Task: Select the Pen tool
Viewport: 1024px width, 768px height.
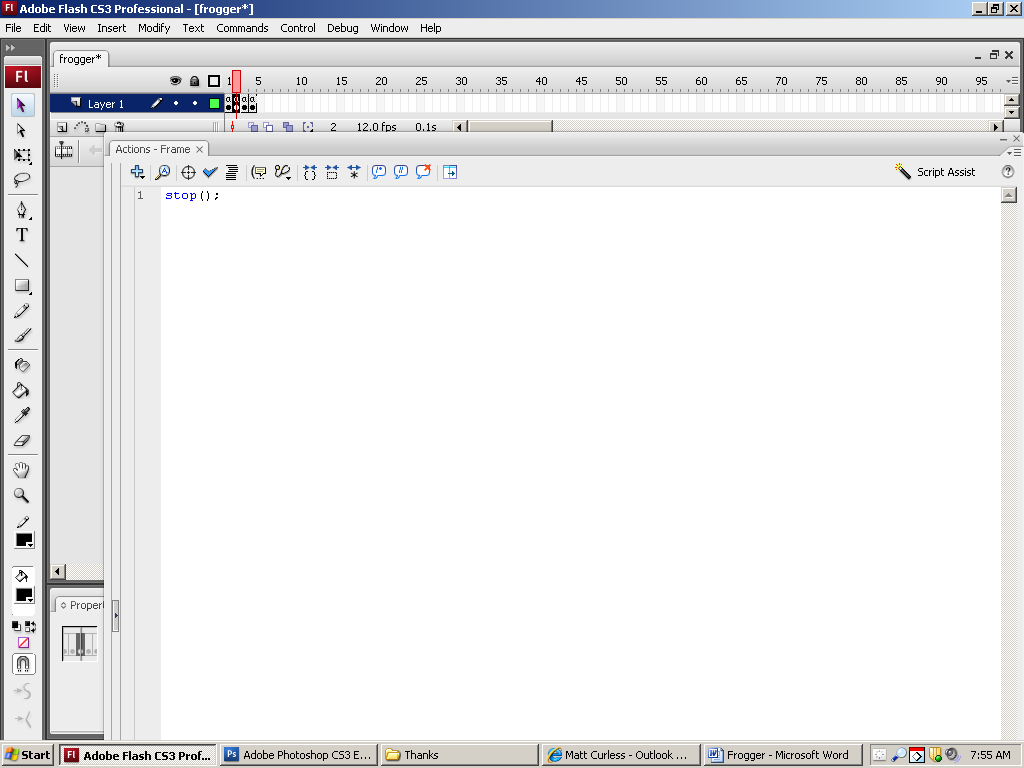Action: [x=21, y=210]
